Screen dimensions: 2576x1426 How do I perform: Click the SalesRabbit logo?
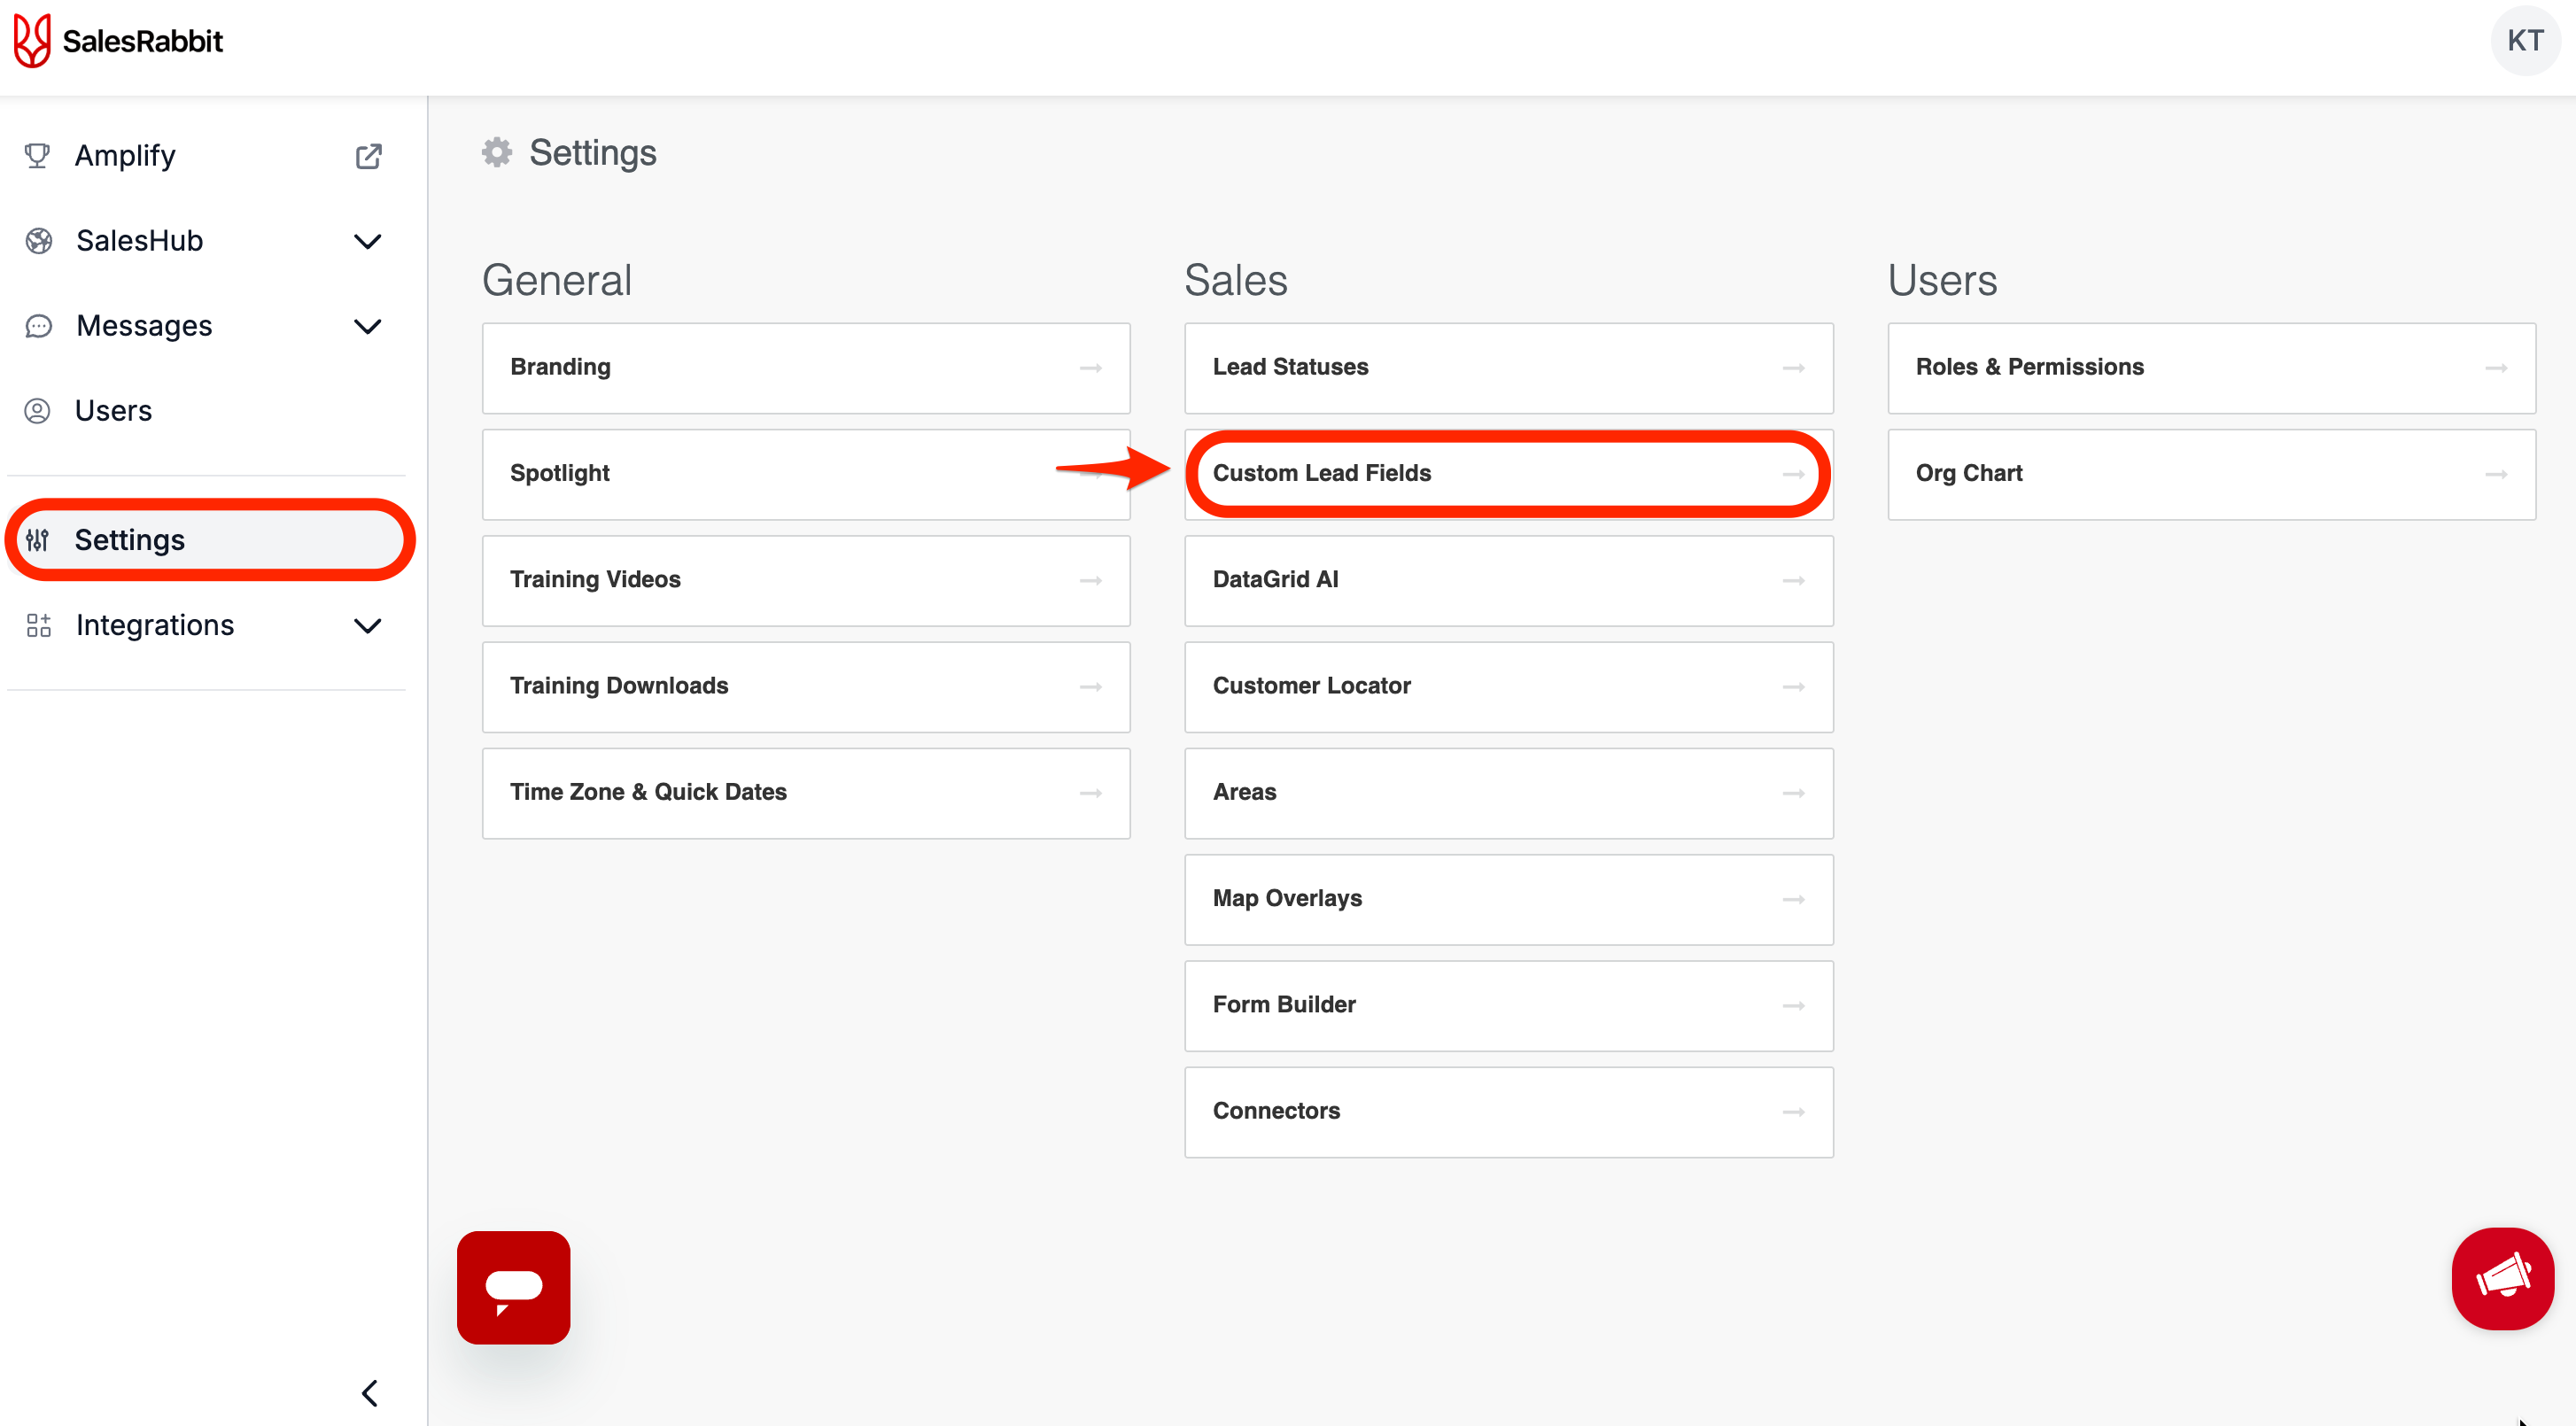pos(118,41)
